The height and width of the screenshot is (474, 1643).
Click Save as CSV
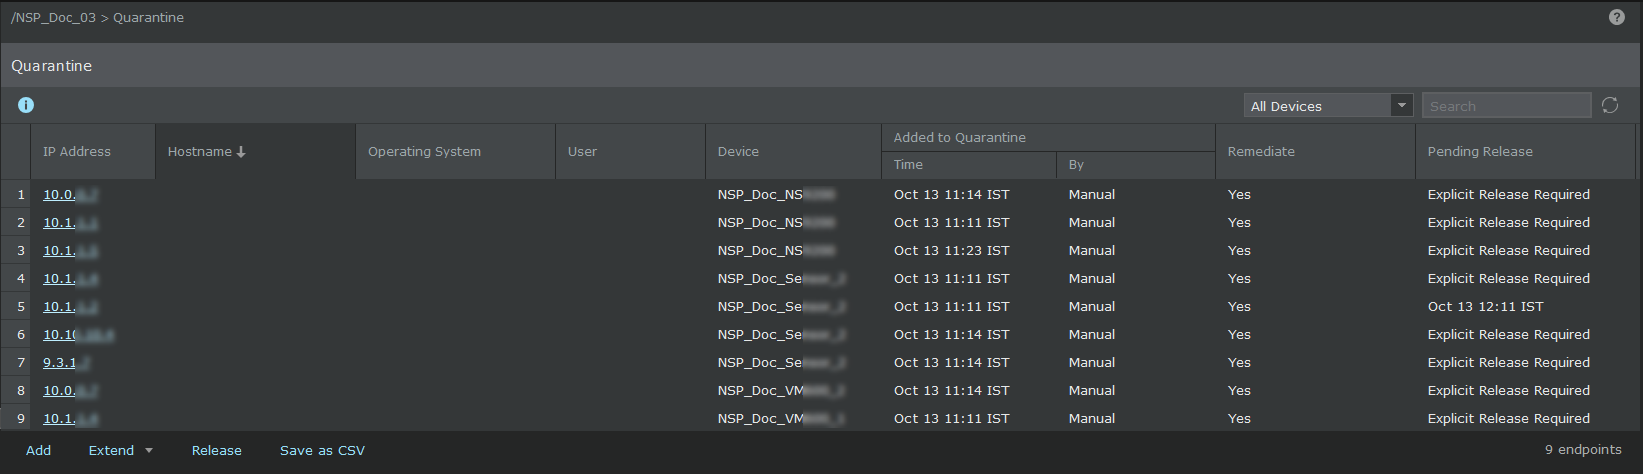coord(322,451)
